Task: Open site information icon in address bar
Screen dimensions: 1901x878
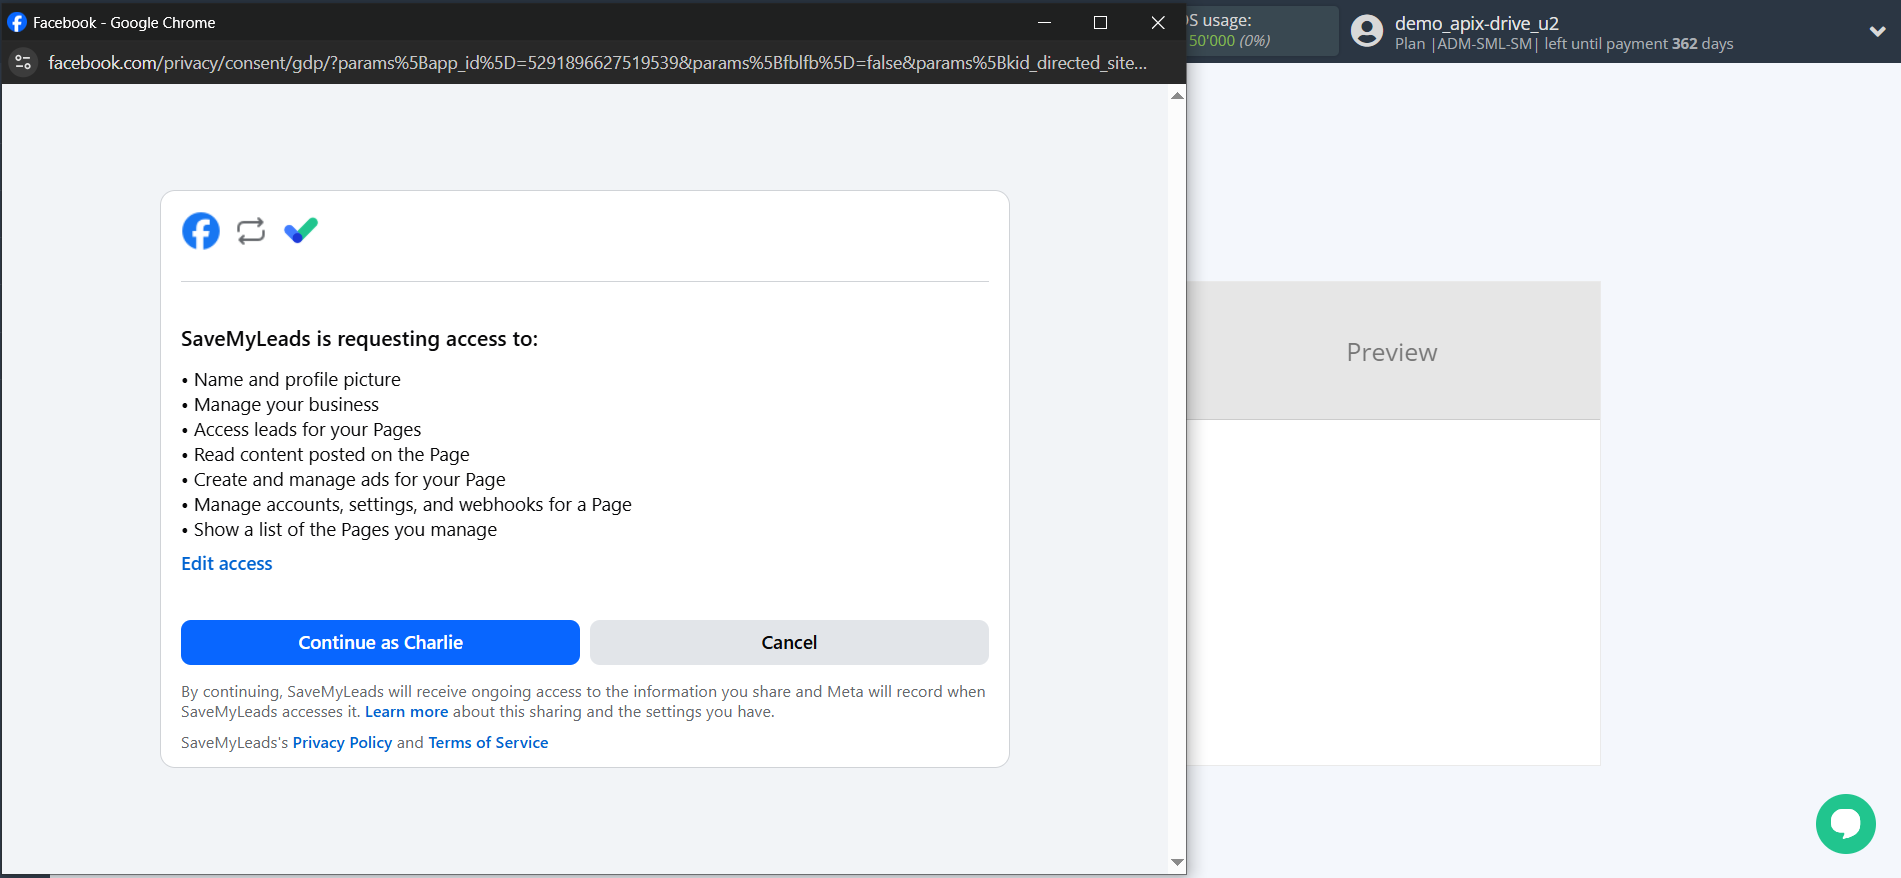Action: (x=23, y=63)
